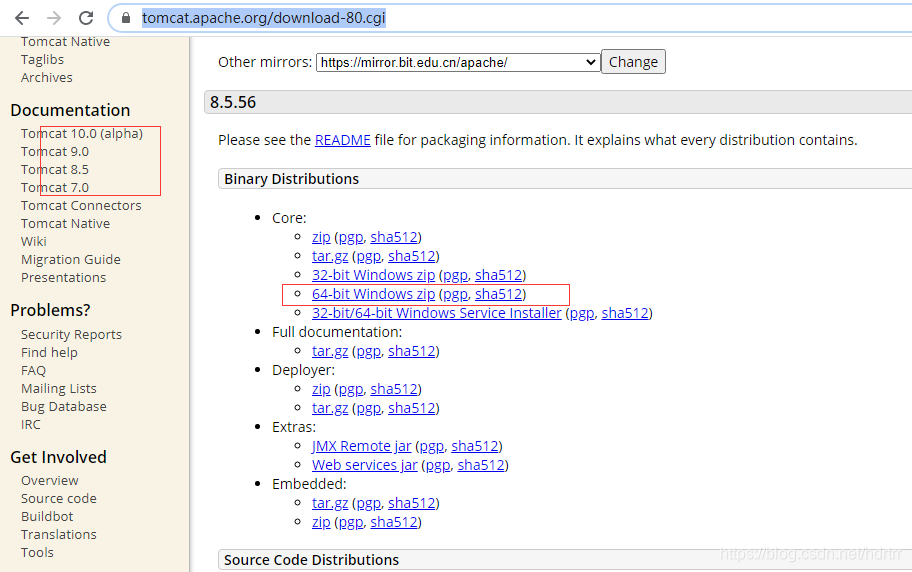The width and height of the screenshot is (912, 572).
Task: Open the Core zip sha512 link
Action: point(394,237)
